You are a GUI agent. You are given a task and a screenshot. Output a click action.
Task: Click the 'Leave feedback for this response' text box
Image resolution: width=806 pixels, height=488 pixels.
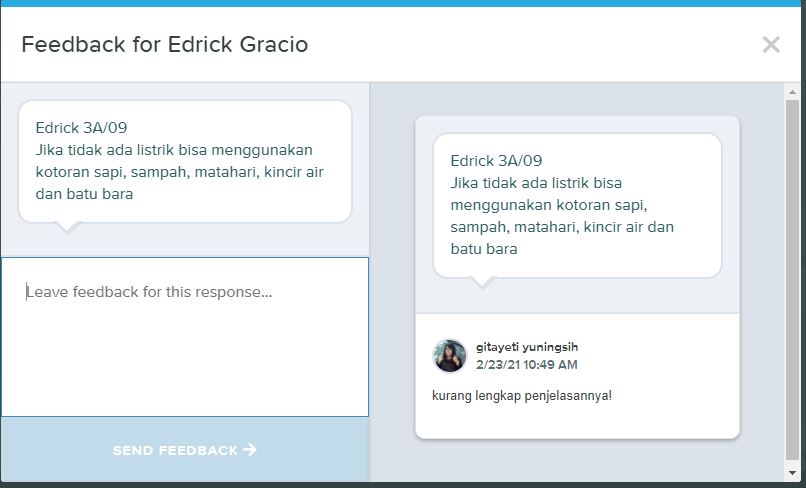(185, 337)
